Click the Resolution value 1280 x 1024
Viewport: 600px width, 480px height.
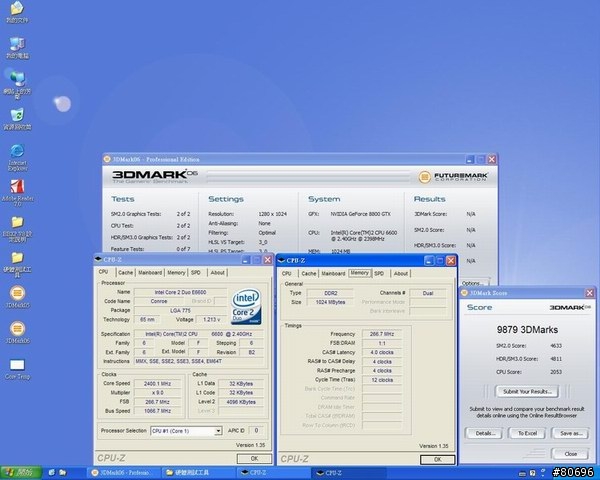coord(272,214)
